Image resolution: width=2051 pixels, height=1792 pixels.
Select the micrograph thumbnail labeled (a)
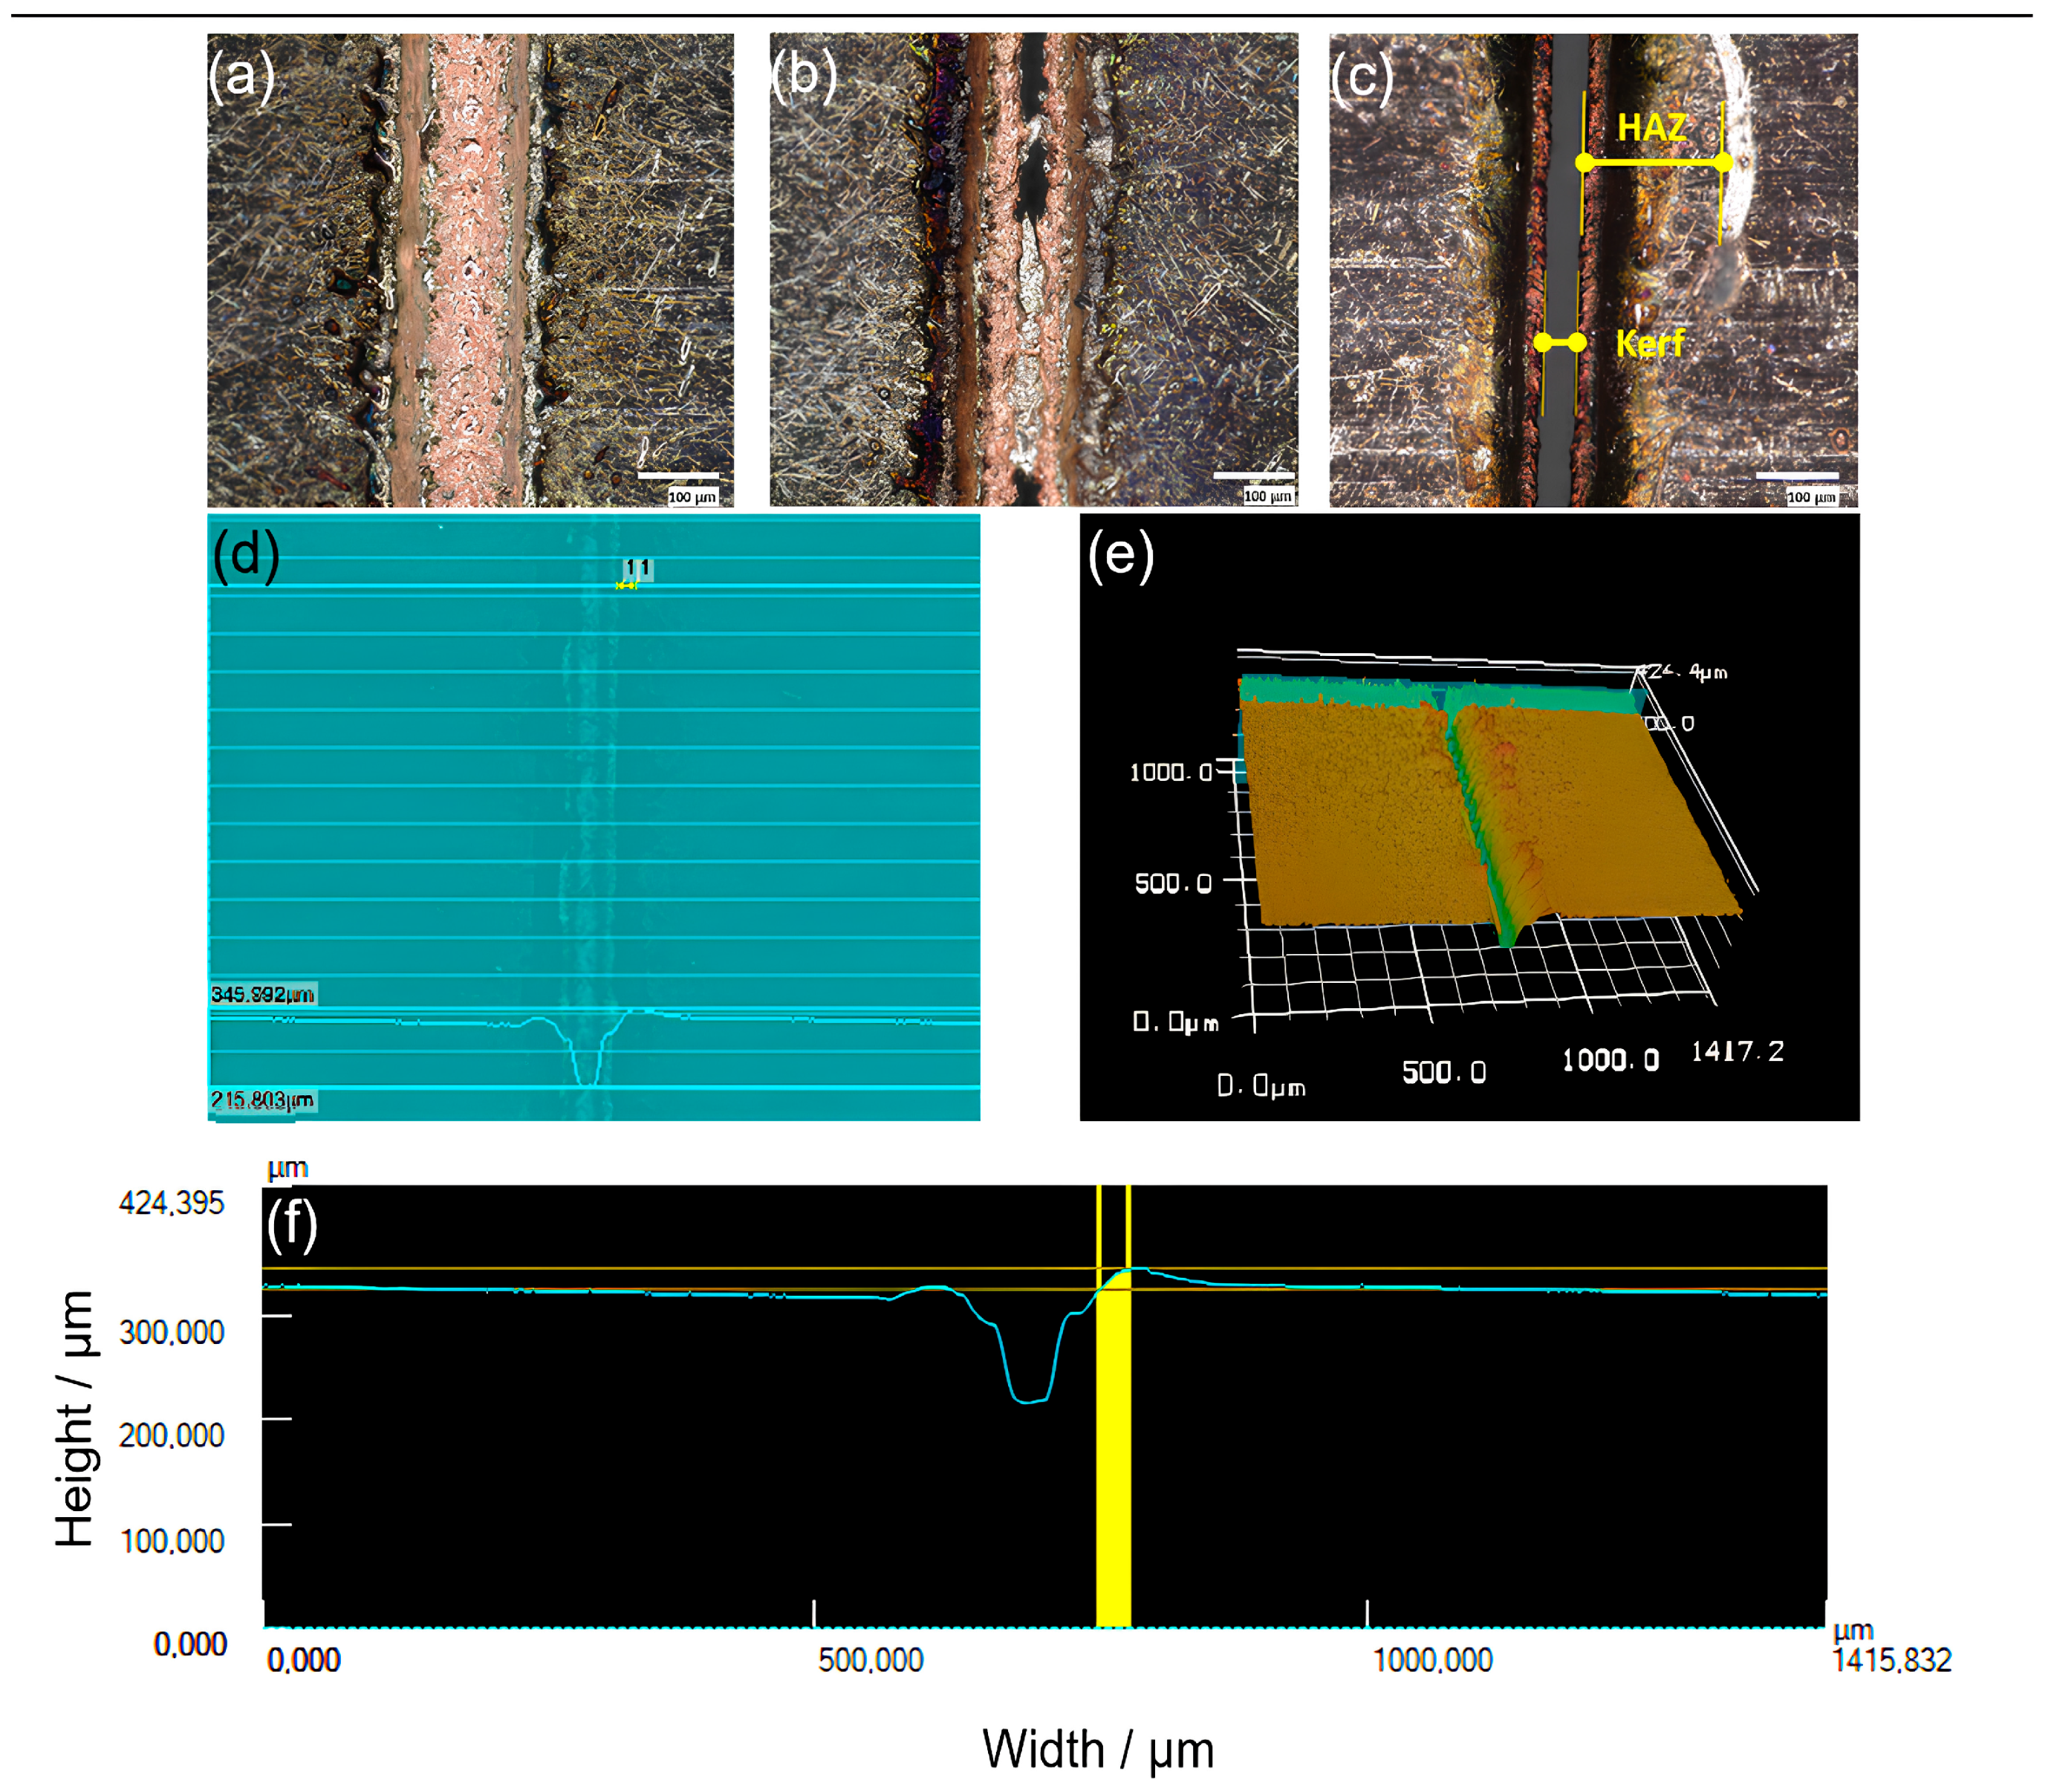coord(470,270)
